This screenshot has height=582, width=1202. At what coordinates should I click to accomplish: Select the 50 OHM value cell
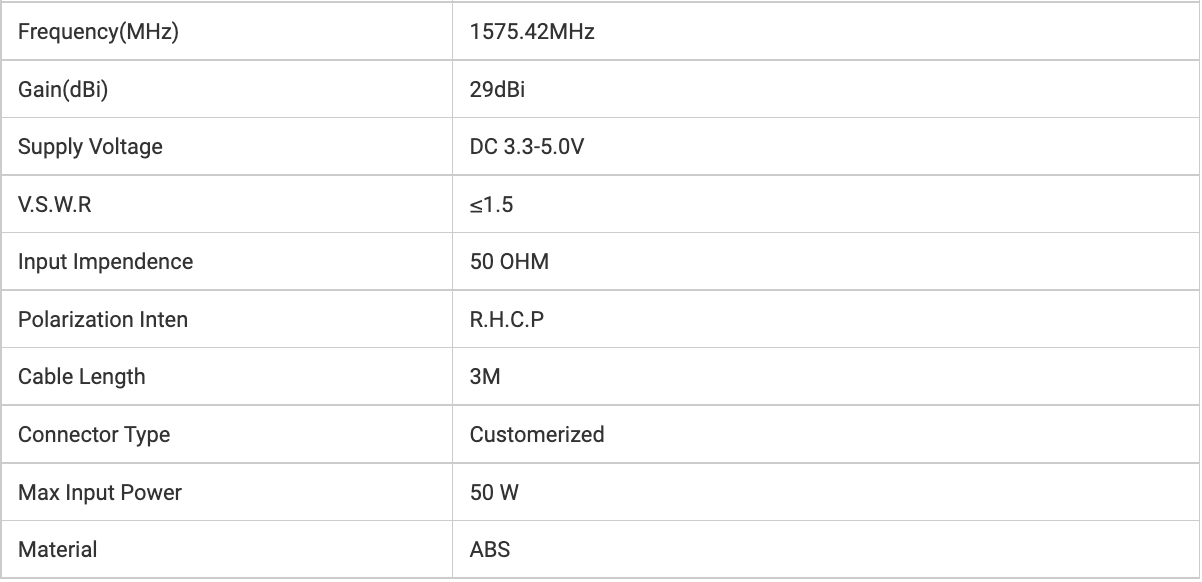[x=509, y=262]
